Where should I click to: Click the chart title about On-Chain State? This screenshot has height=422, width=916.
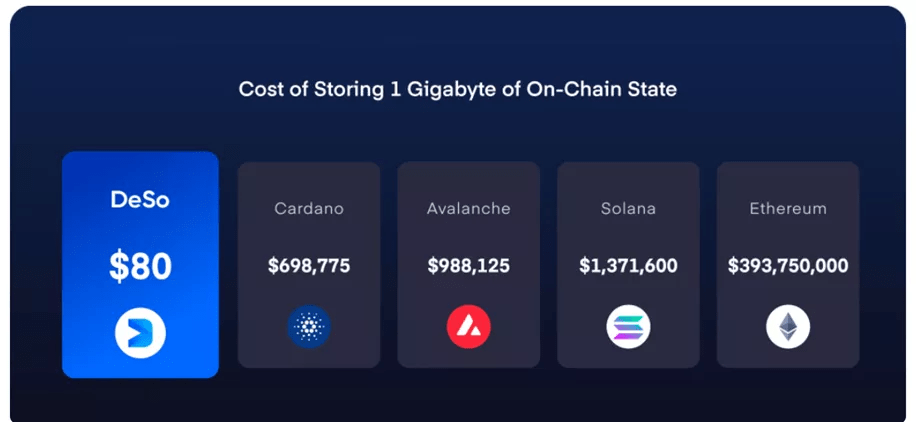pyautogui.click(x=457, y=89)
